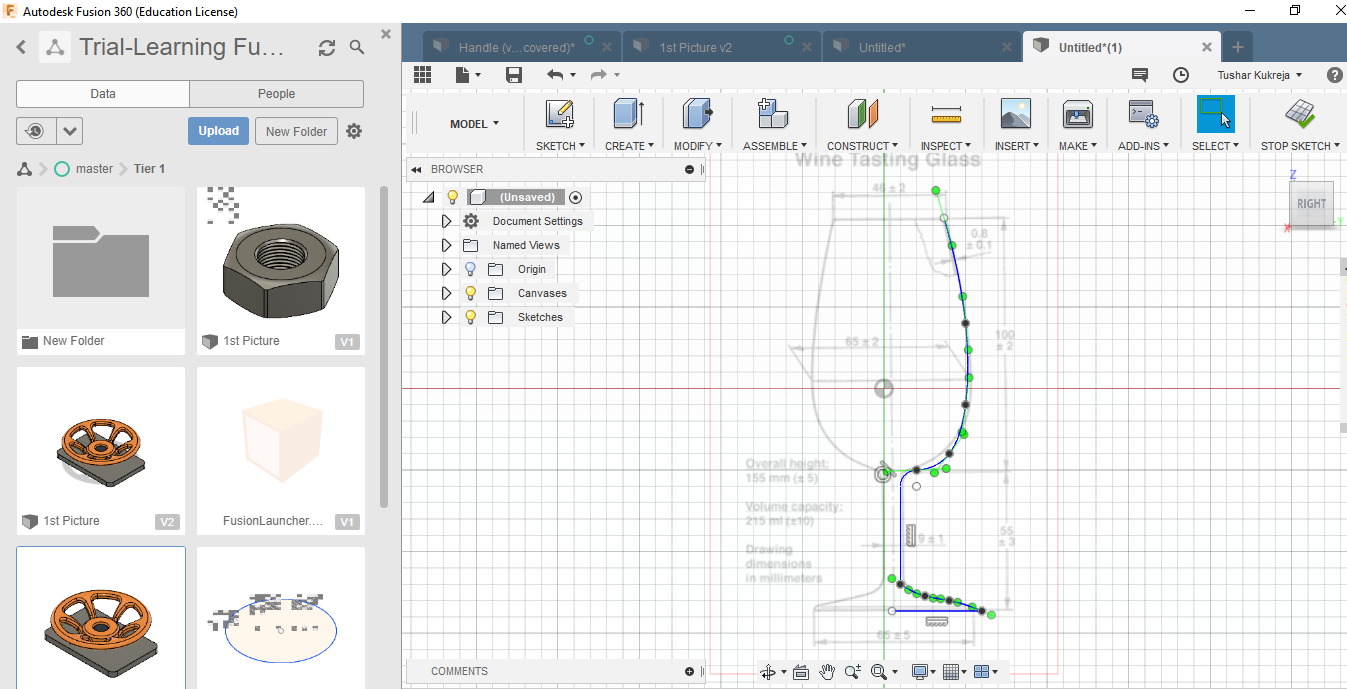Open the data panel grid icon

click(422, 75)
